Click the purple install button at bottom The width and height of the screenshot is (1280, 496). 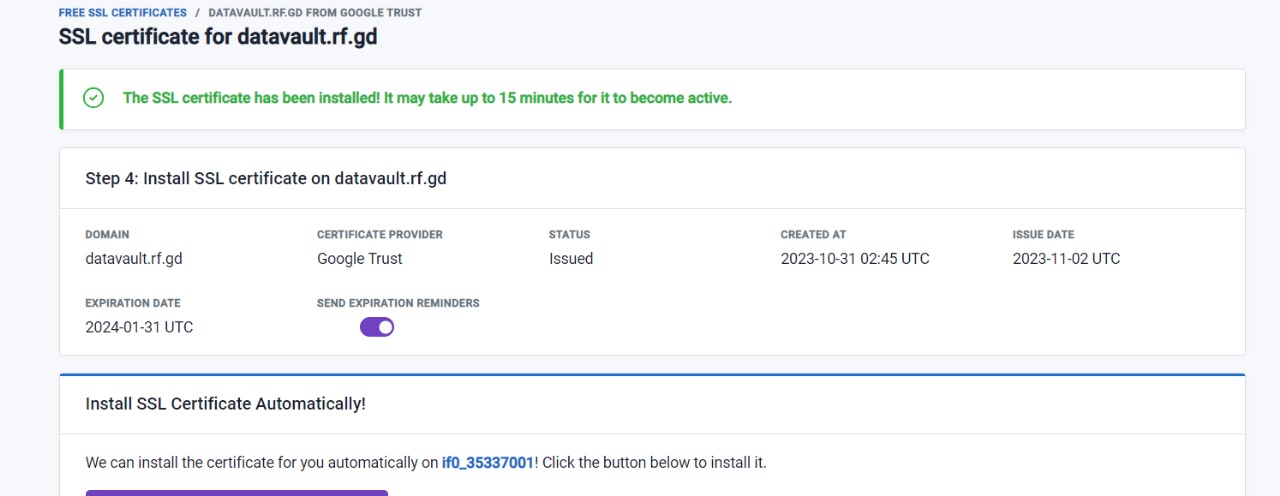tap(237, 492)
